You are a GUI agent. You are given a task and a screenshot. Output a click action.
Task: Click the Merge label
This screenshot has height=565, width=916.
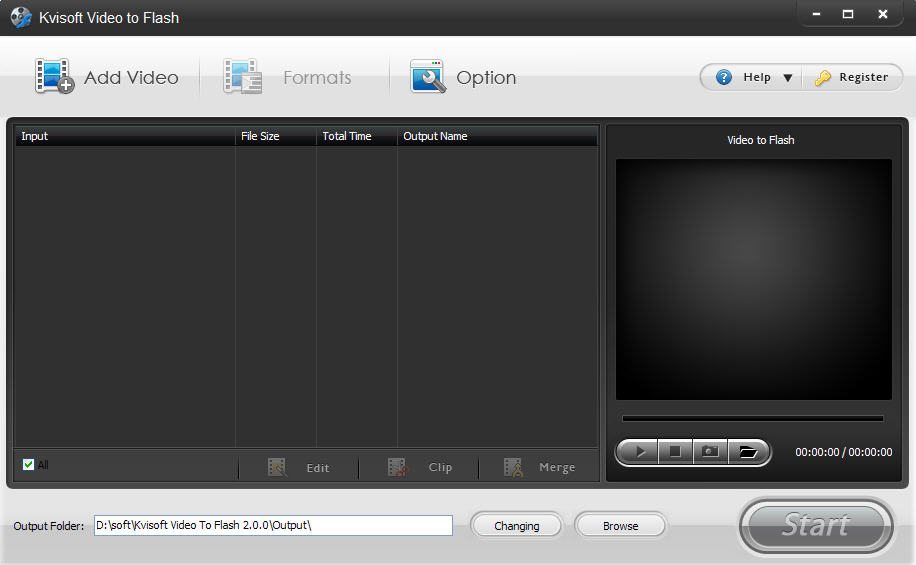pyautogui.click(x=557, y=467)
